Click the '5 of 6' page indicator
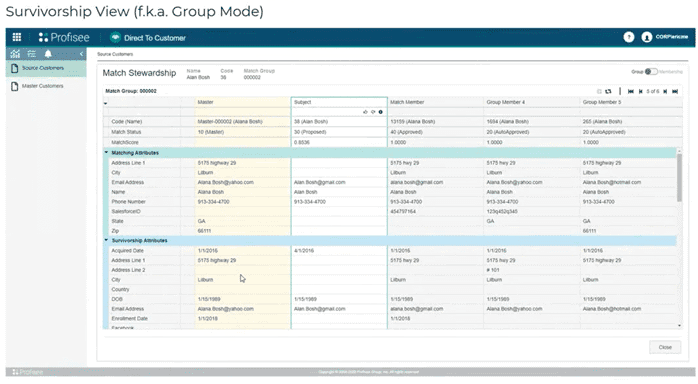 [x=653, y=91]
